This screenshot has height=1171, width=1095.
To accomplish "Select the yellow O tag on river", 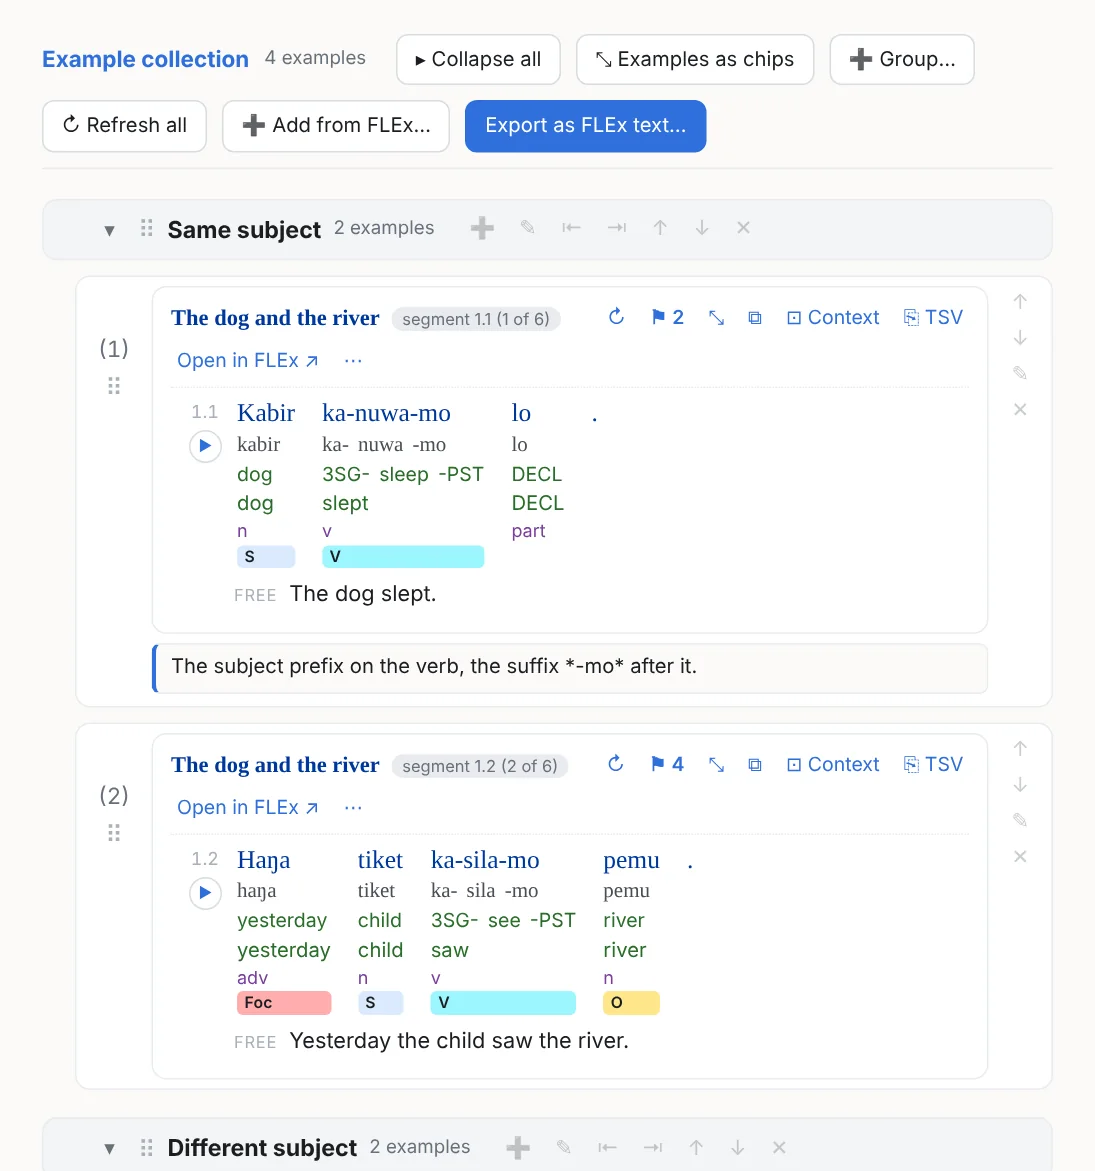I will tap(631, 1003).
